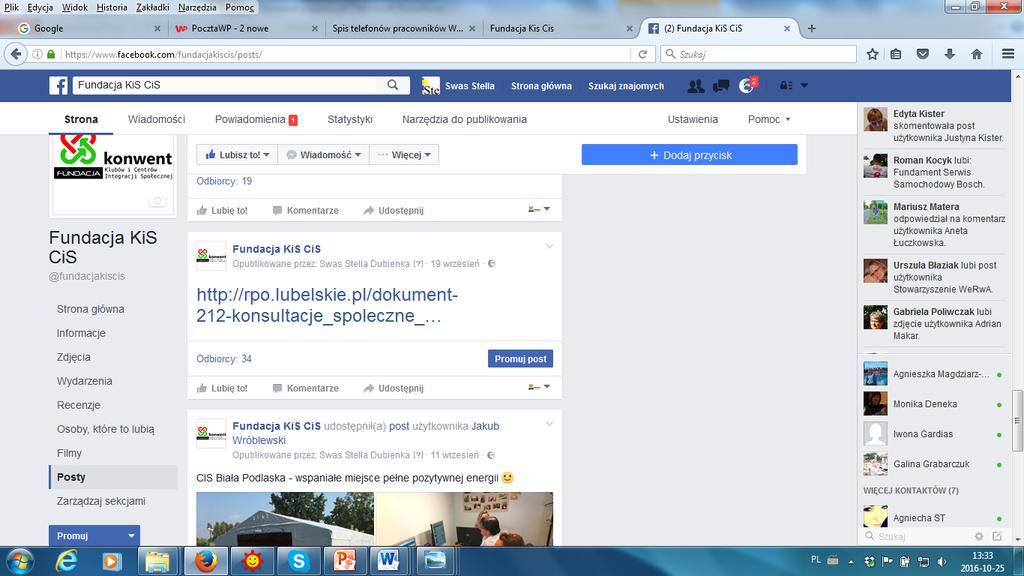
Task: Open the Statystyki page tab
Action: (350, 120)
